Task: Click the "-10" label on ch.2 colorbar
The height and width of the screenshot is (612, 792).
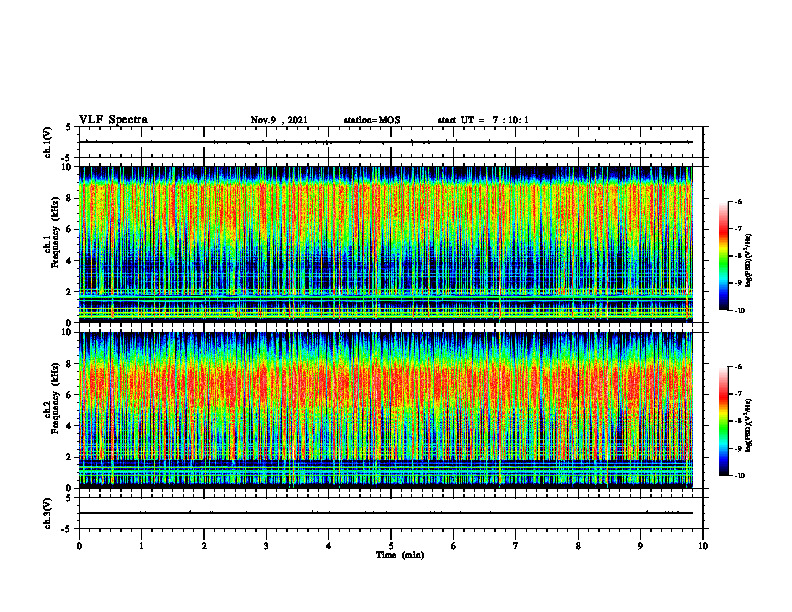Action: click(x=739, y=476)
